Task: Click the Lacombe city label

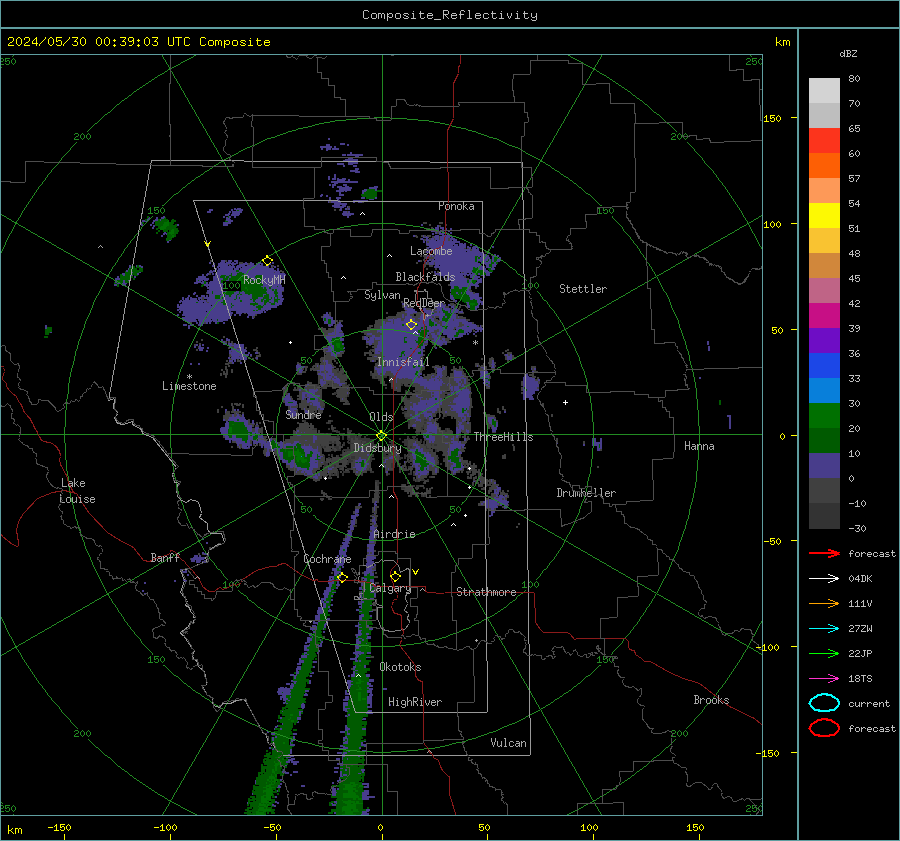Action: [x=431, y=251]
